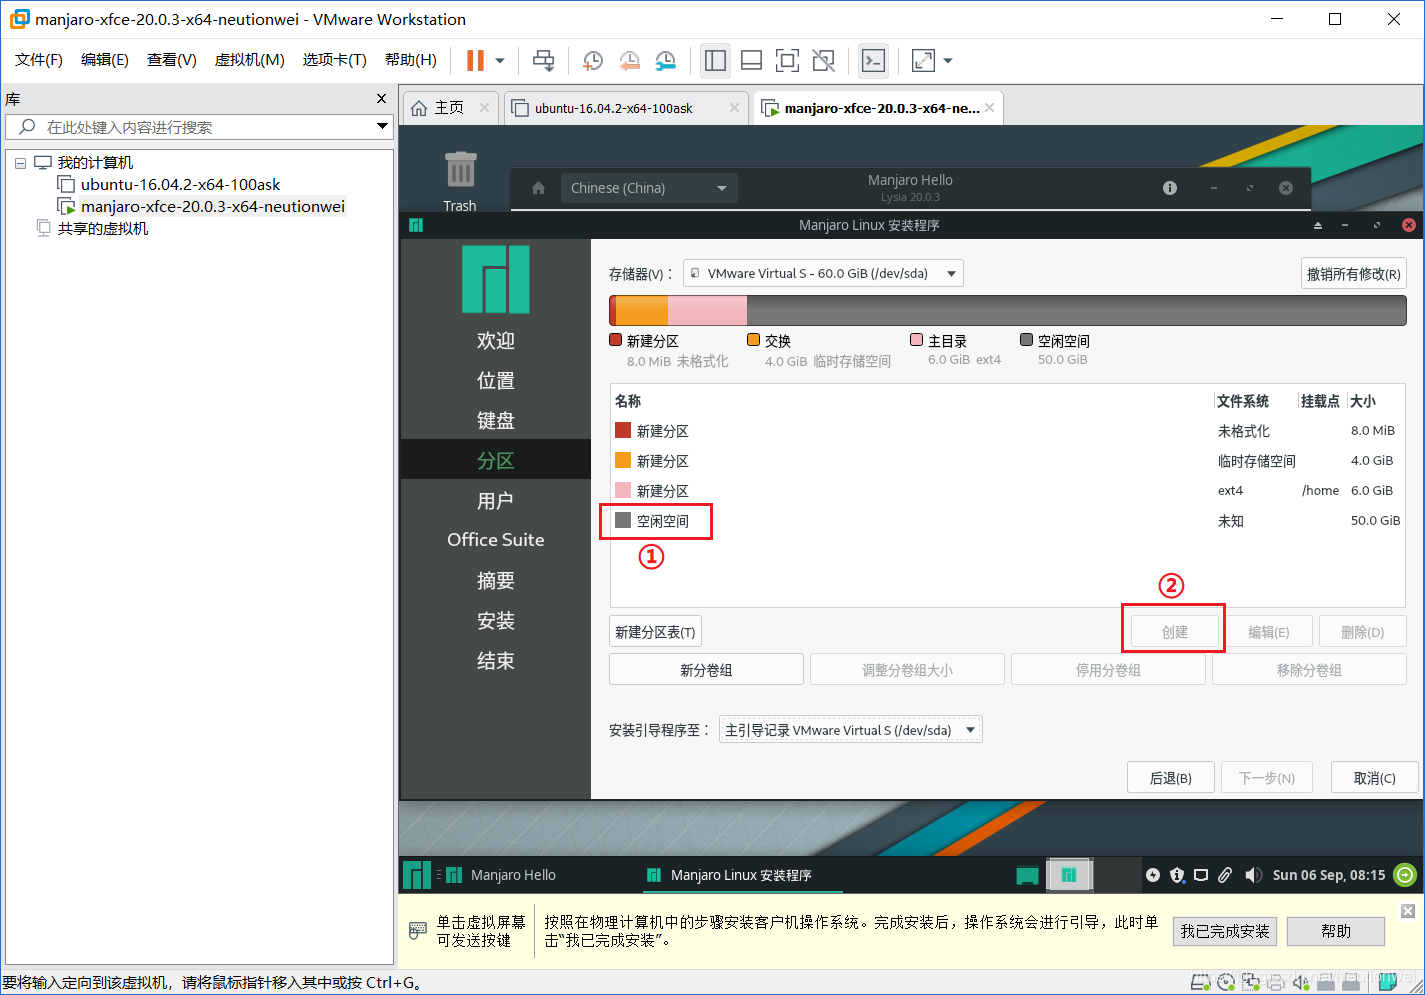This screenshot has height=995, width=1425.
Task: Click the 我已完成安装 button
Action: 1225,931
